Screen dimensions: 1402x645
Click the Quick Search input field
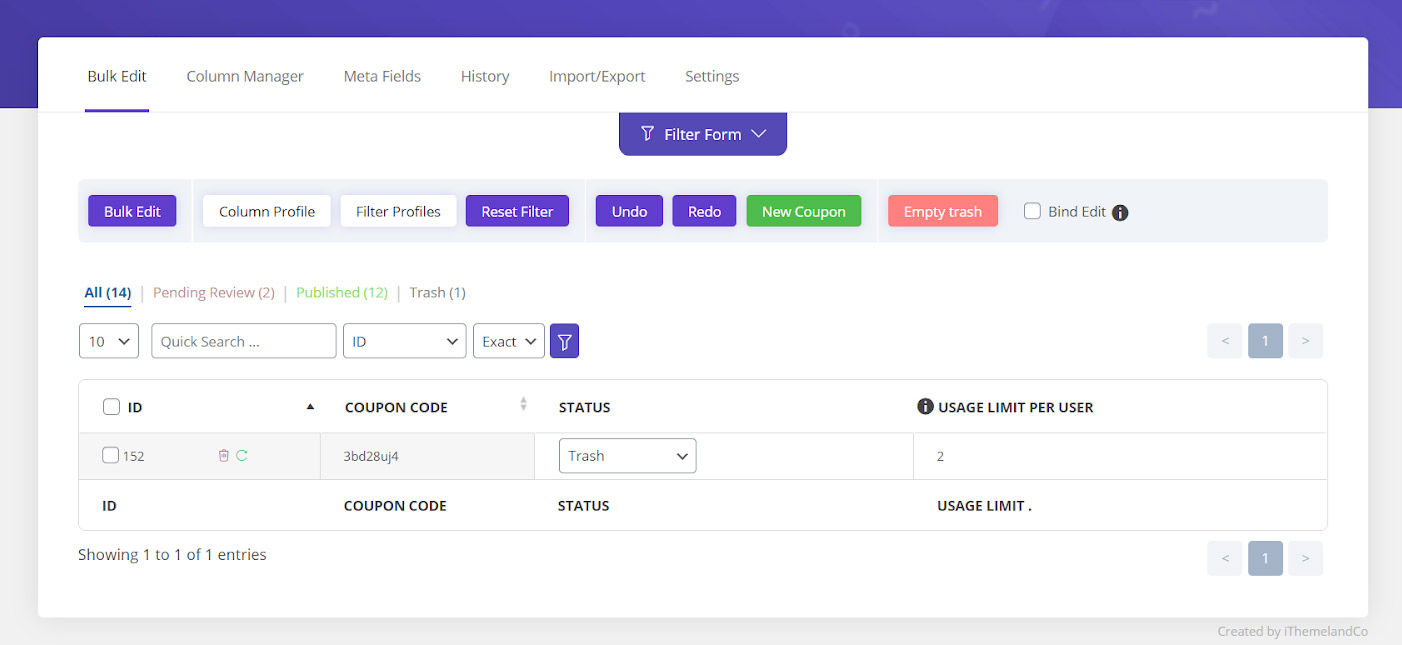click(244, 341)
